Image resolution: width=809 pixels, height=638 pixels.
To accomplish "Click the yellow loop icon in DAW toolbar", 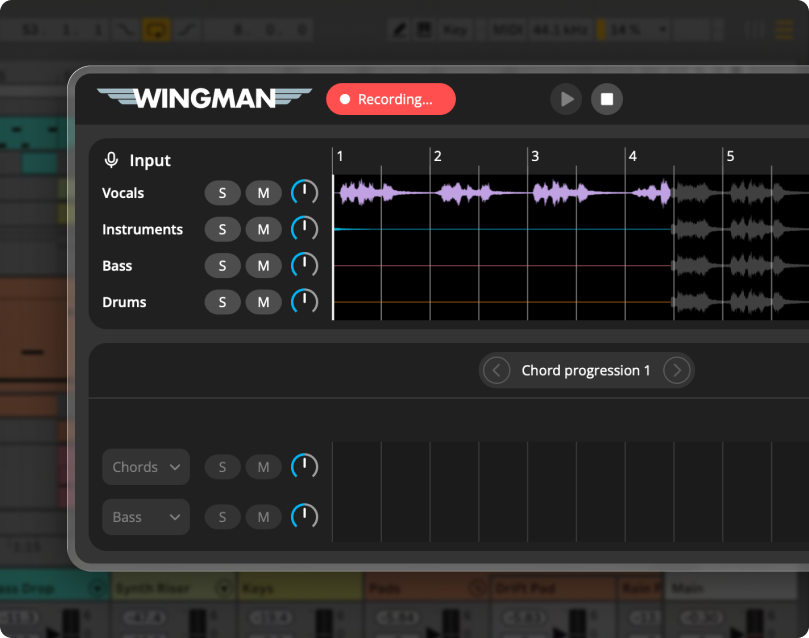I will (x=156, y=30).
